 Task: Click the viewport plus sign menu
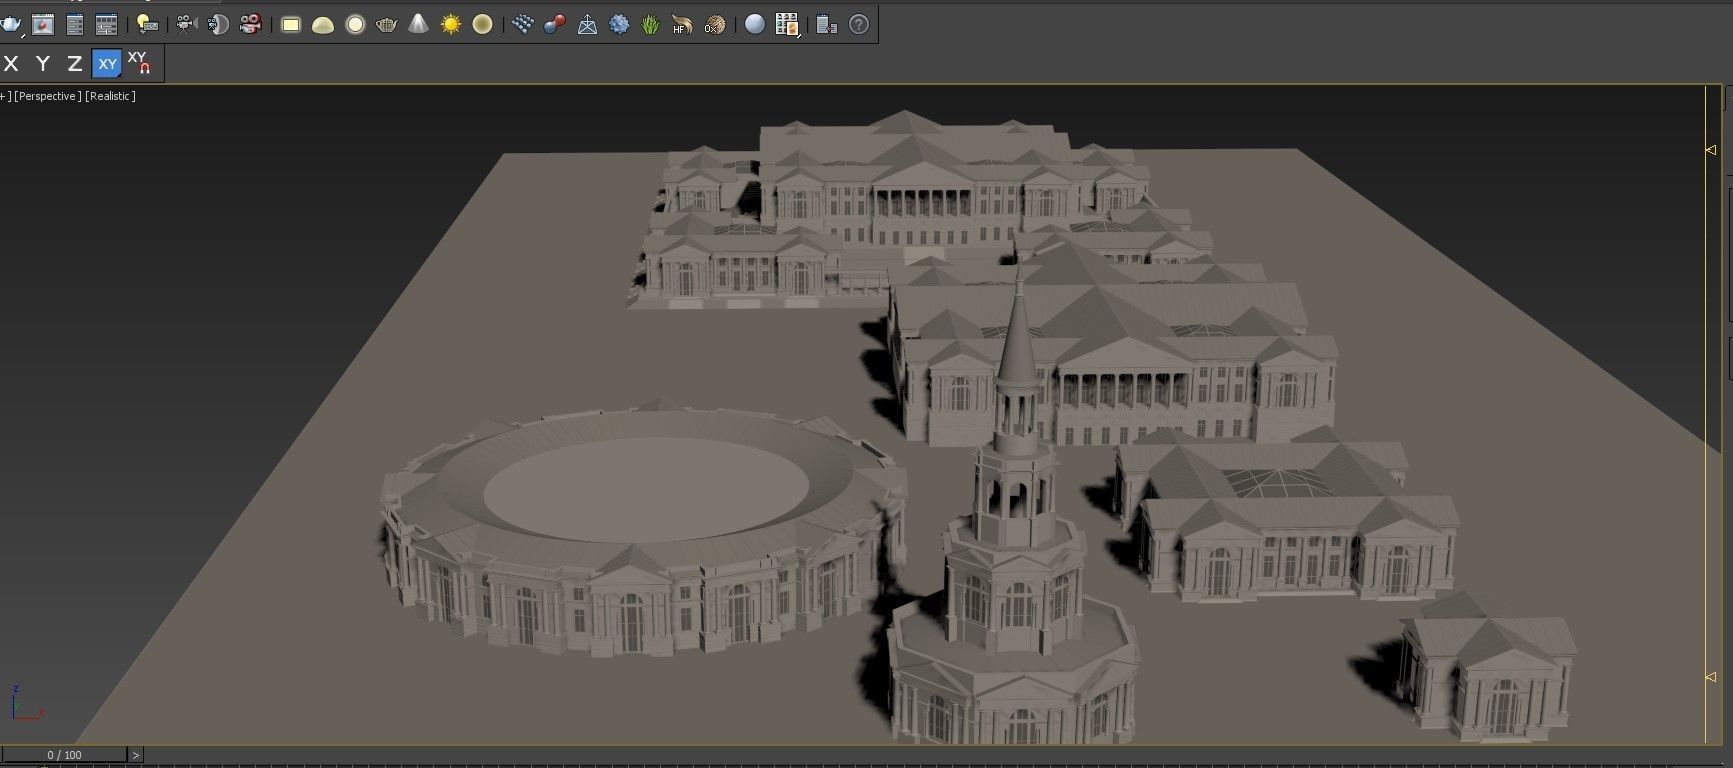tap(5, 96)
